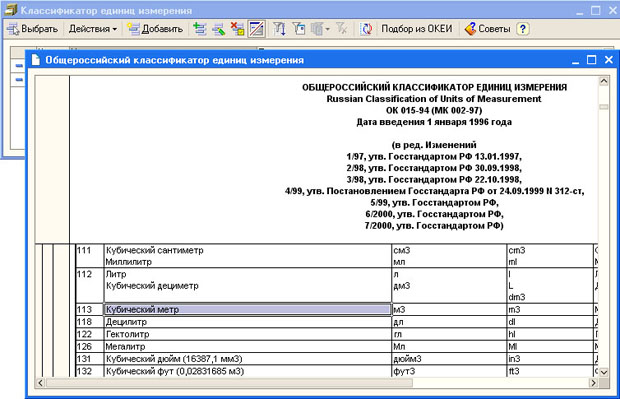The width and height of the screenshot is (620, 399).
Task: Click the document icon in classifier window title
Action: pos(36,60)
